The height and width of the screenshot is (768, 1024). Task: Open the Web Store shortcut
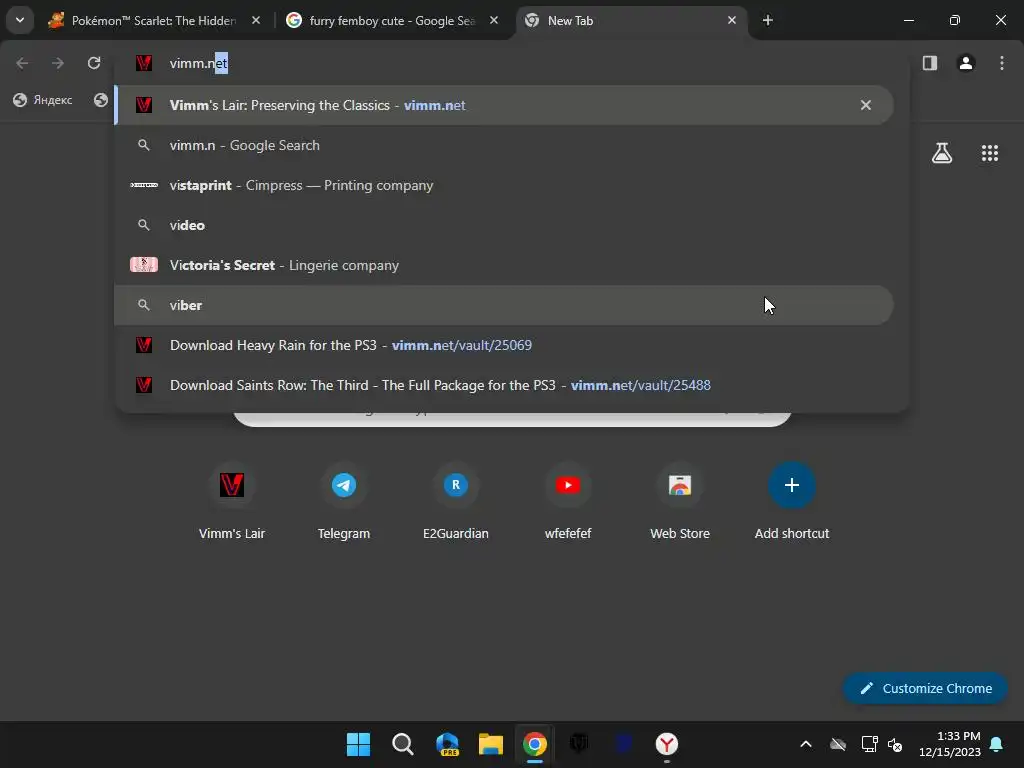680,502
